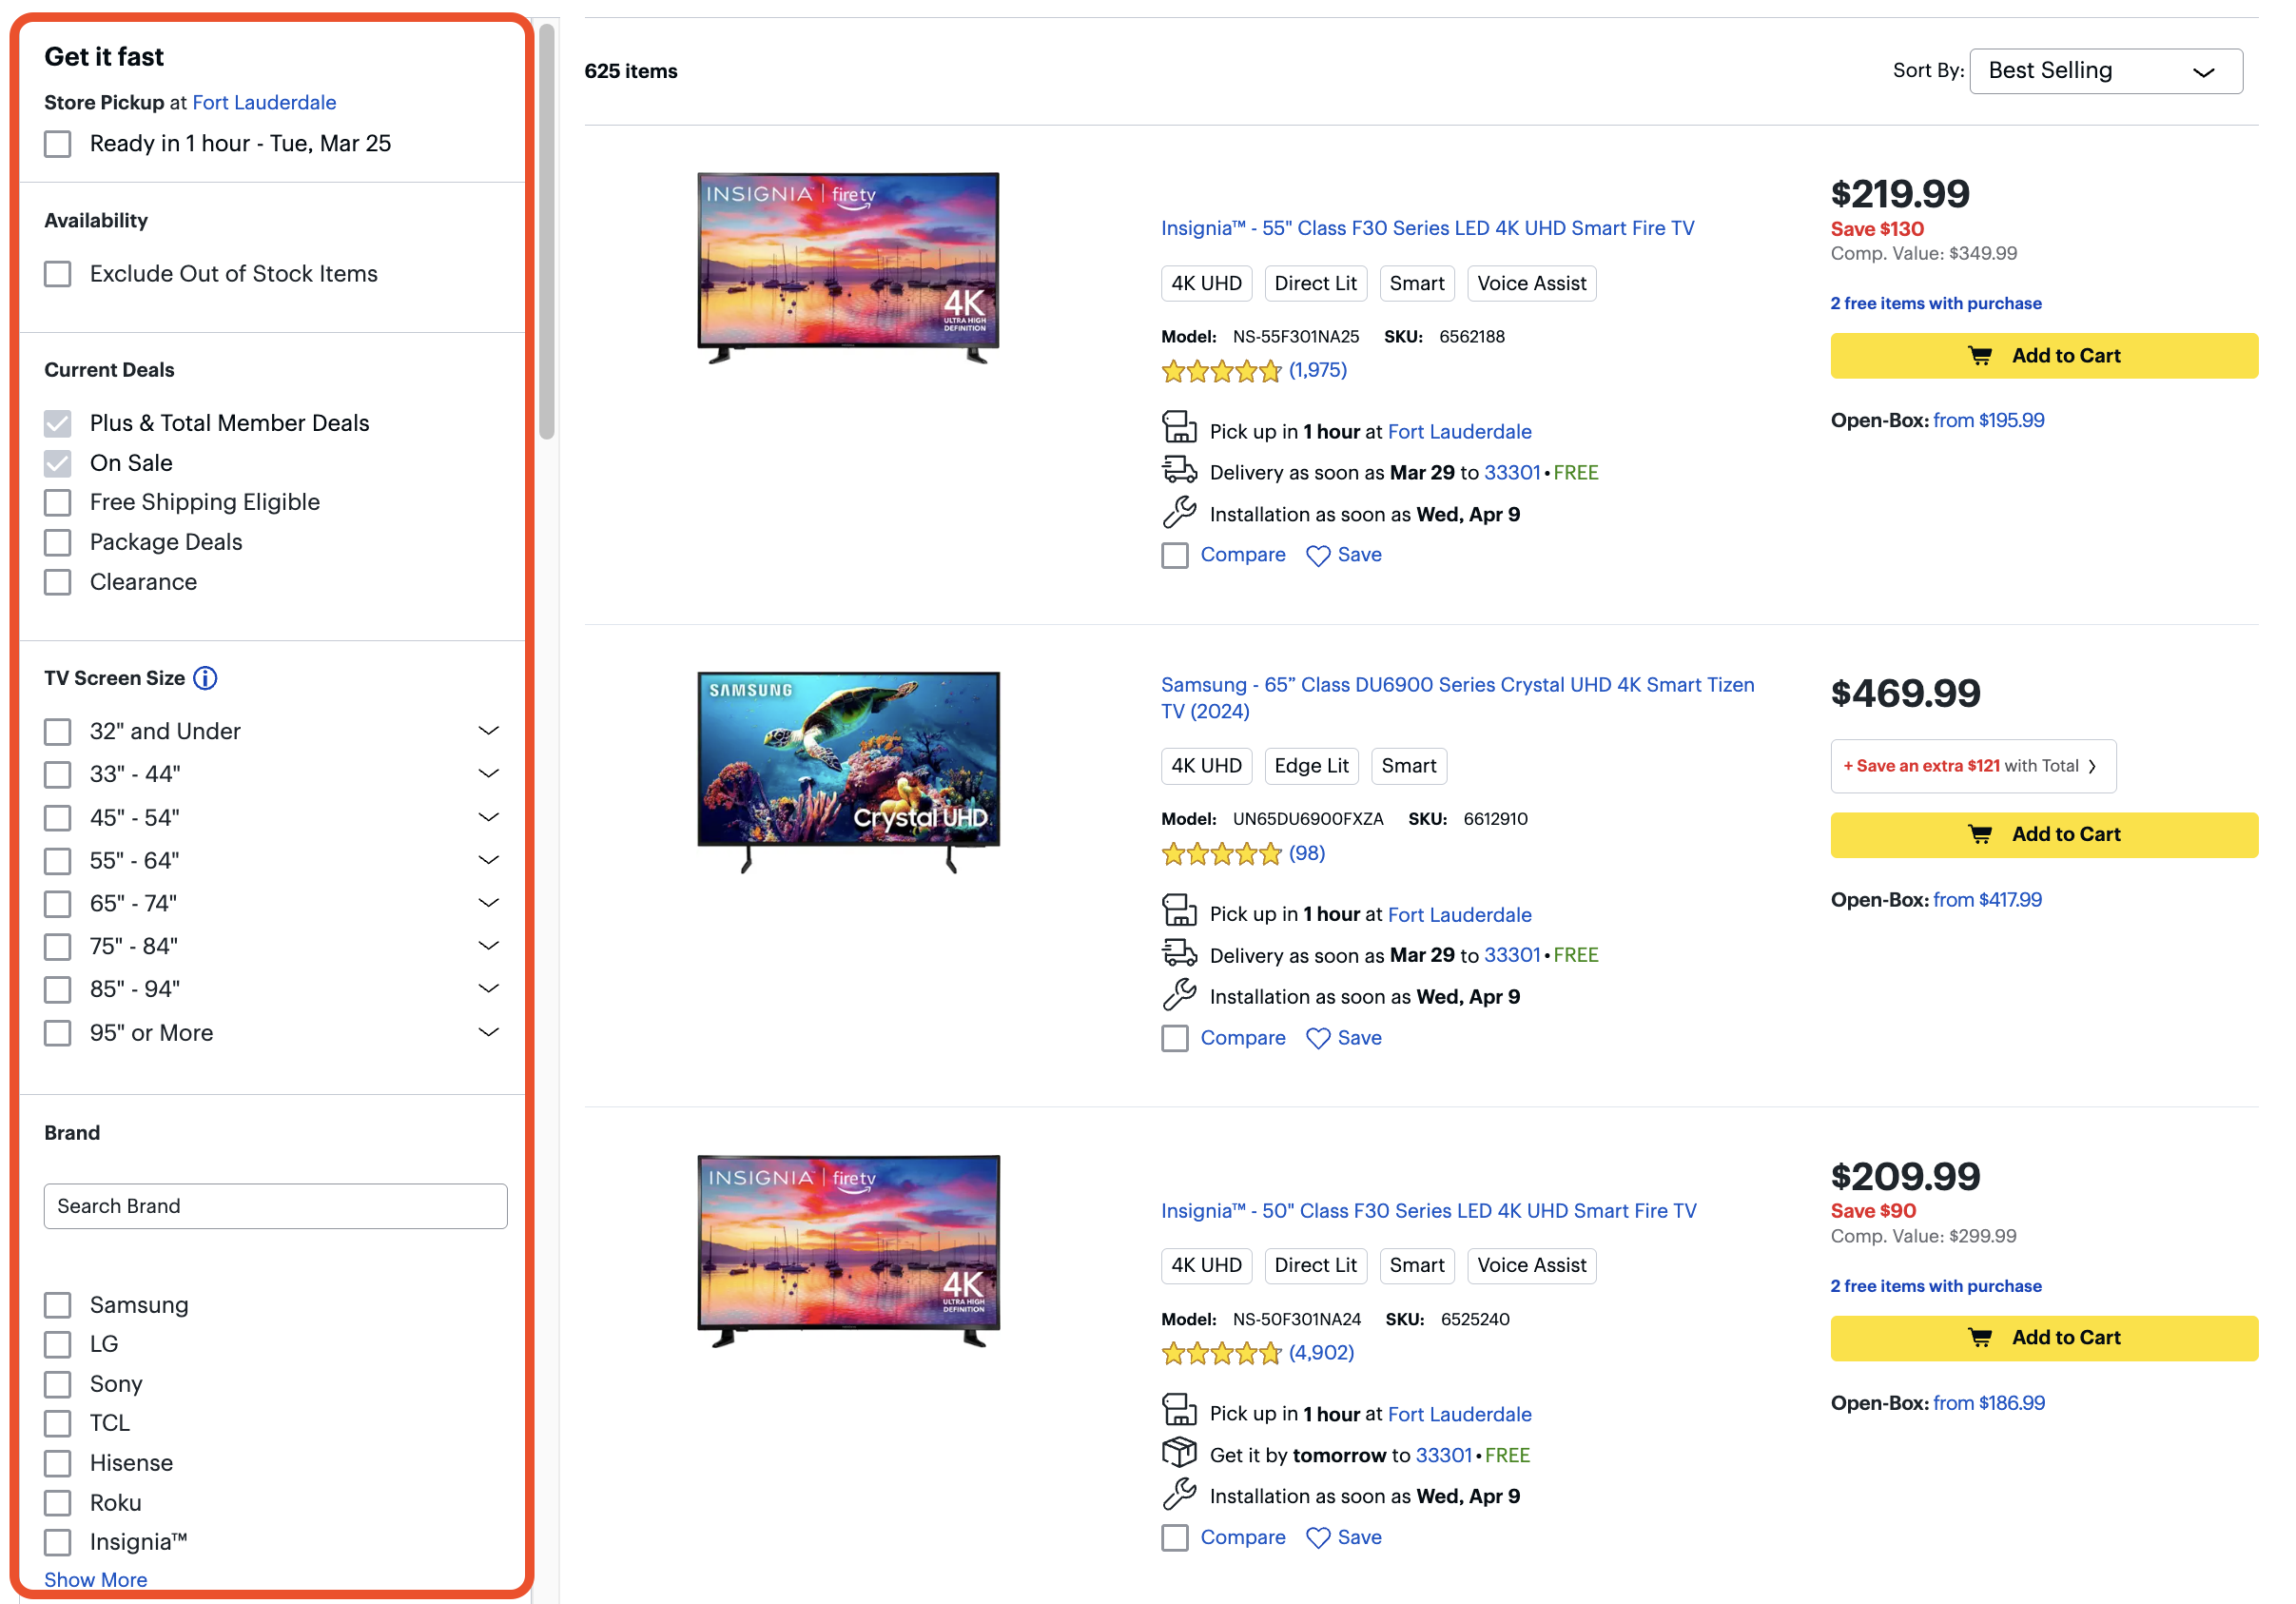Check Ready in 1 hour store pickup

click(x=58, y=144)
